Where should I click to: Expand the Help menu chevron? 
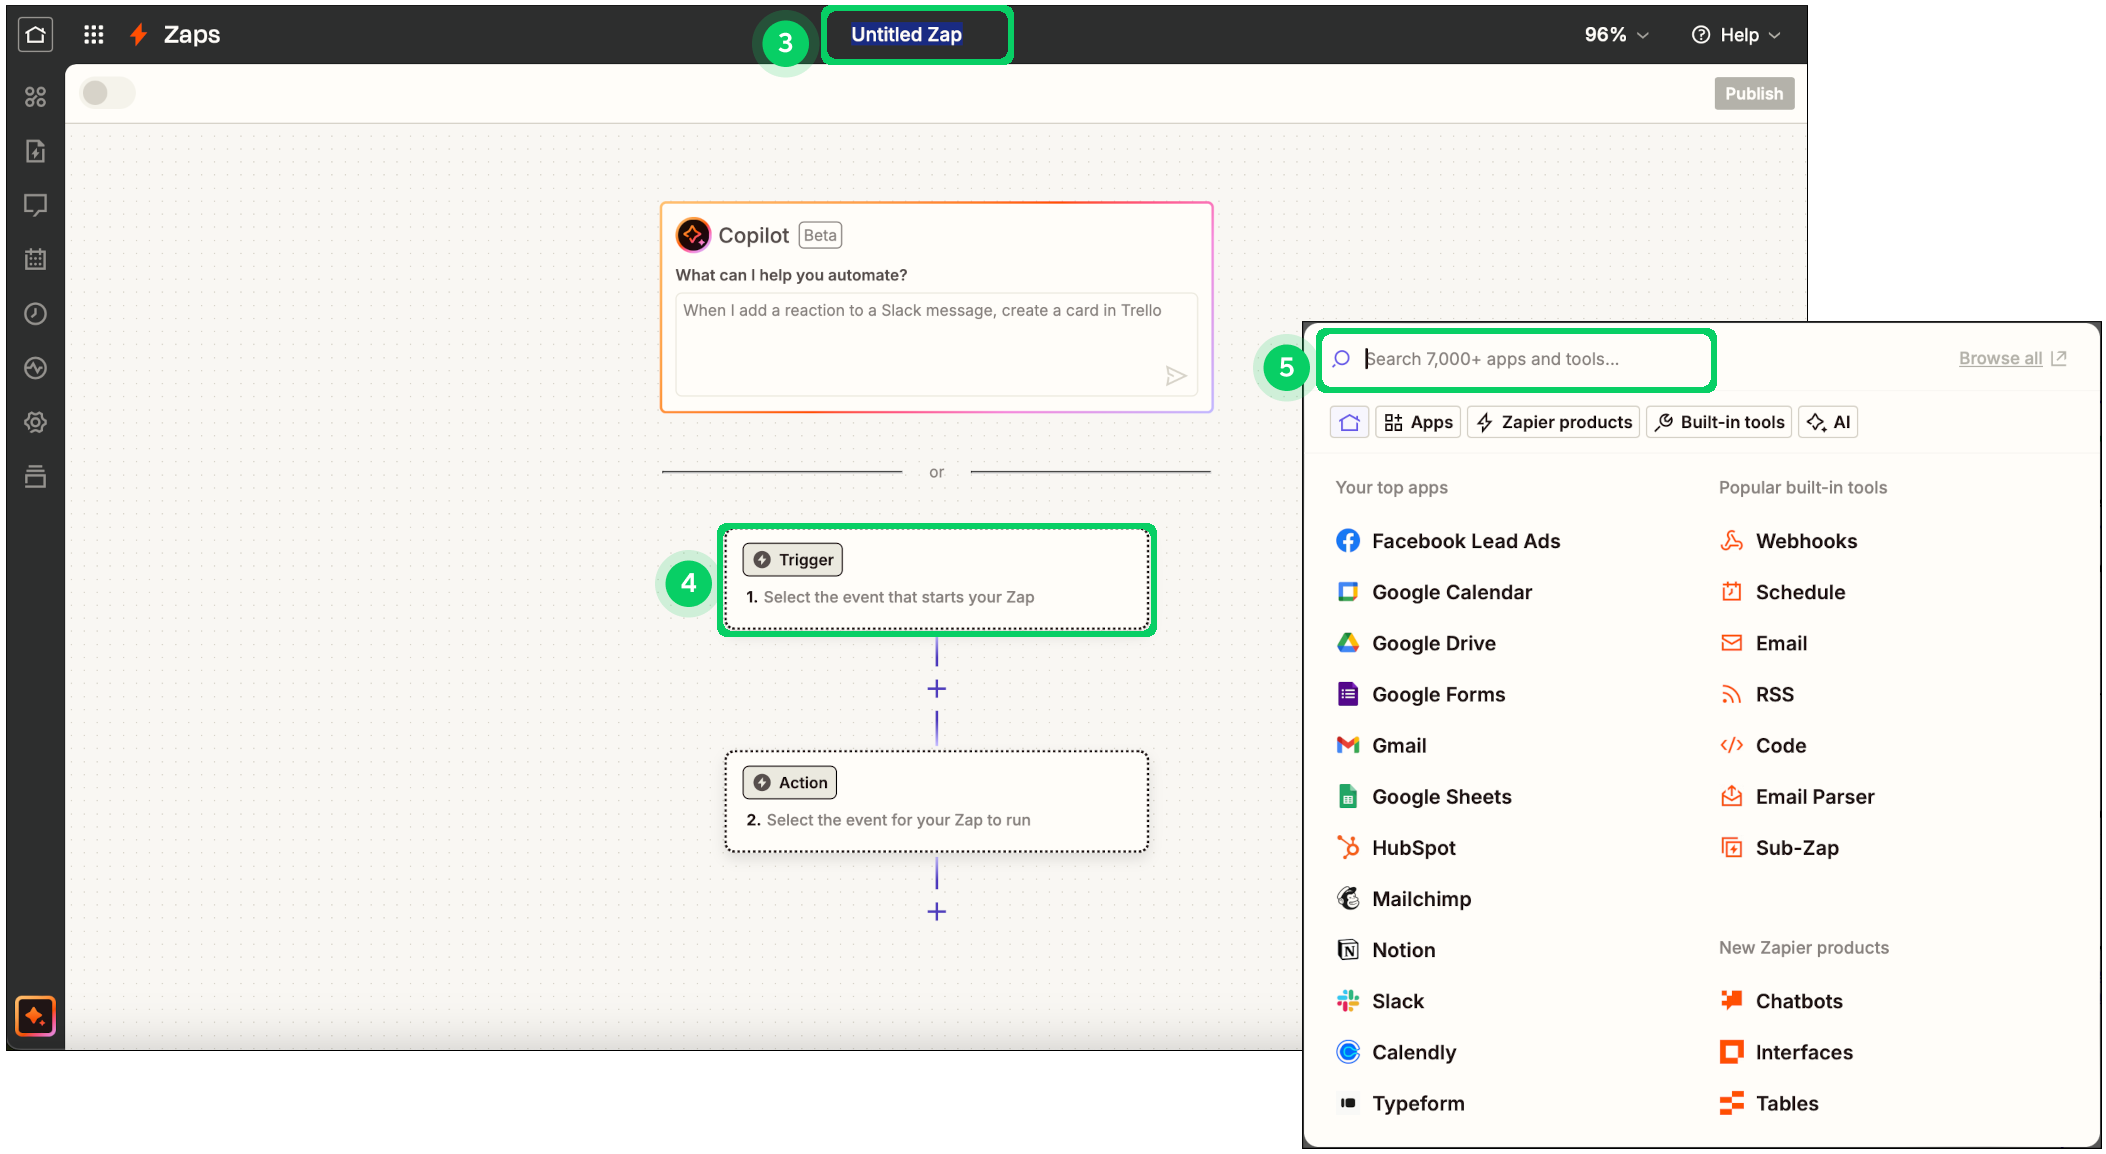1774,34
